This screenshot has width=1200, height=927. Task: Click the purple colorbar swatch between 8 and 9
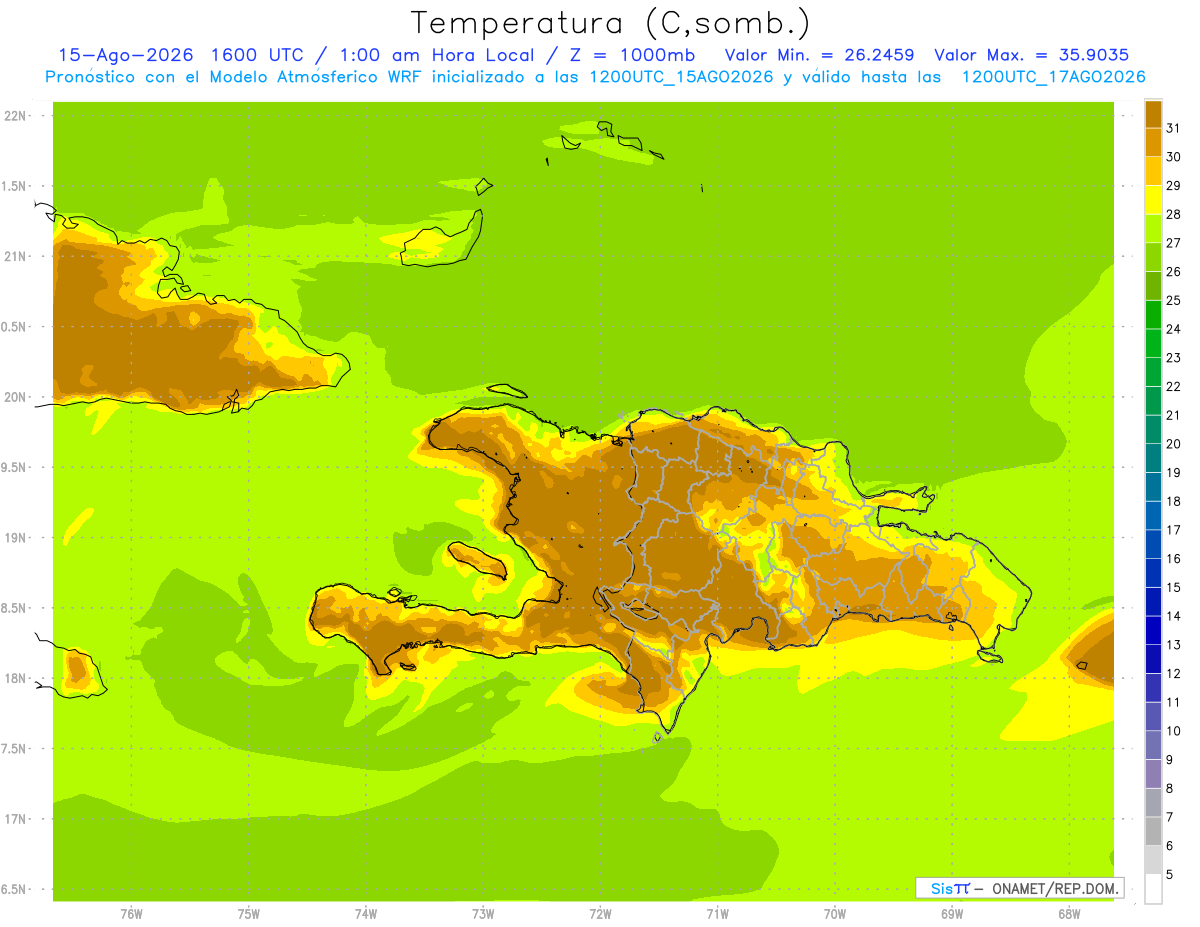point(1153,774)
